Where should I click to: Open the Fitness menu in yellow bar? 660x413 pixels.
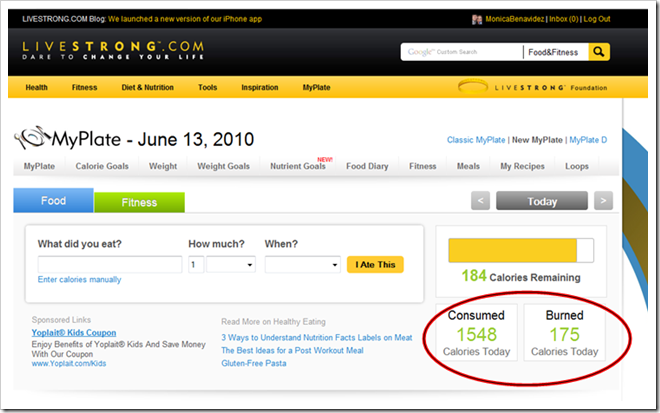click(x=84, y=87)
